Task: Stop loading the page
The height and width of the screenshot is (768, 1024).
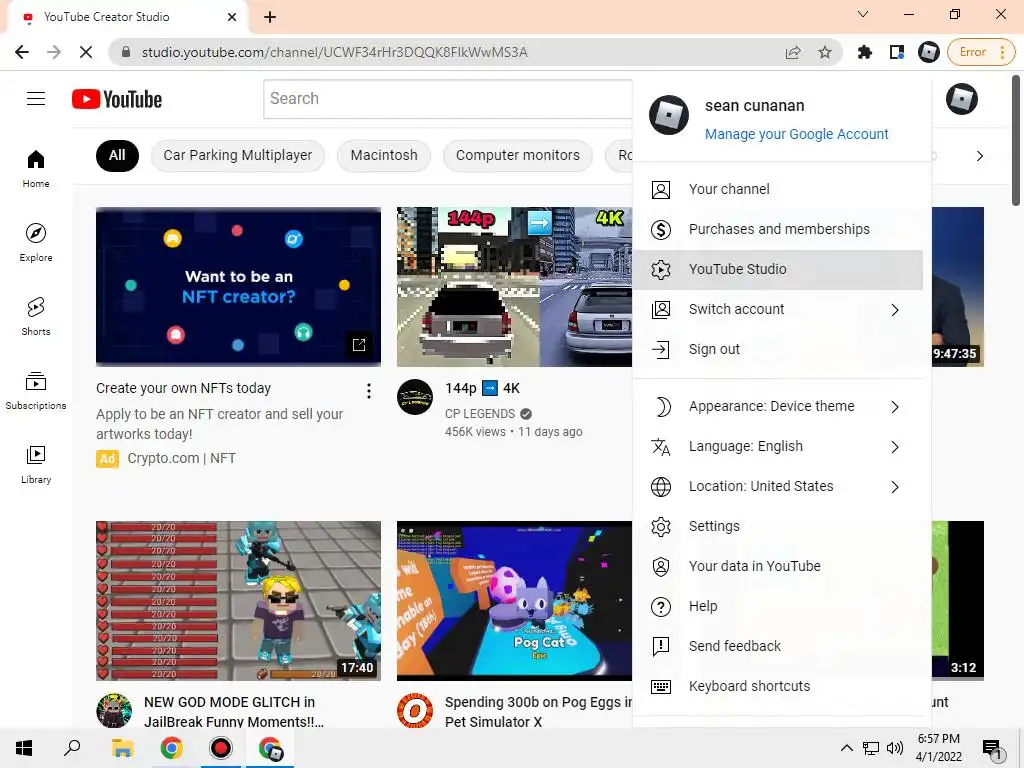Action: 86,52
